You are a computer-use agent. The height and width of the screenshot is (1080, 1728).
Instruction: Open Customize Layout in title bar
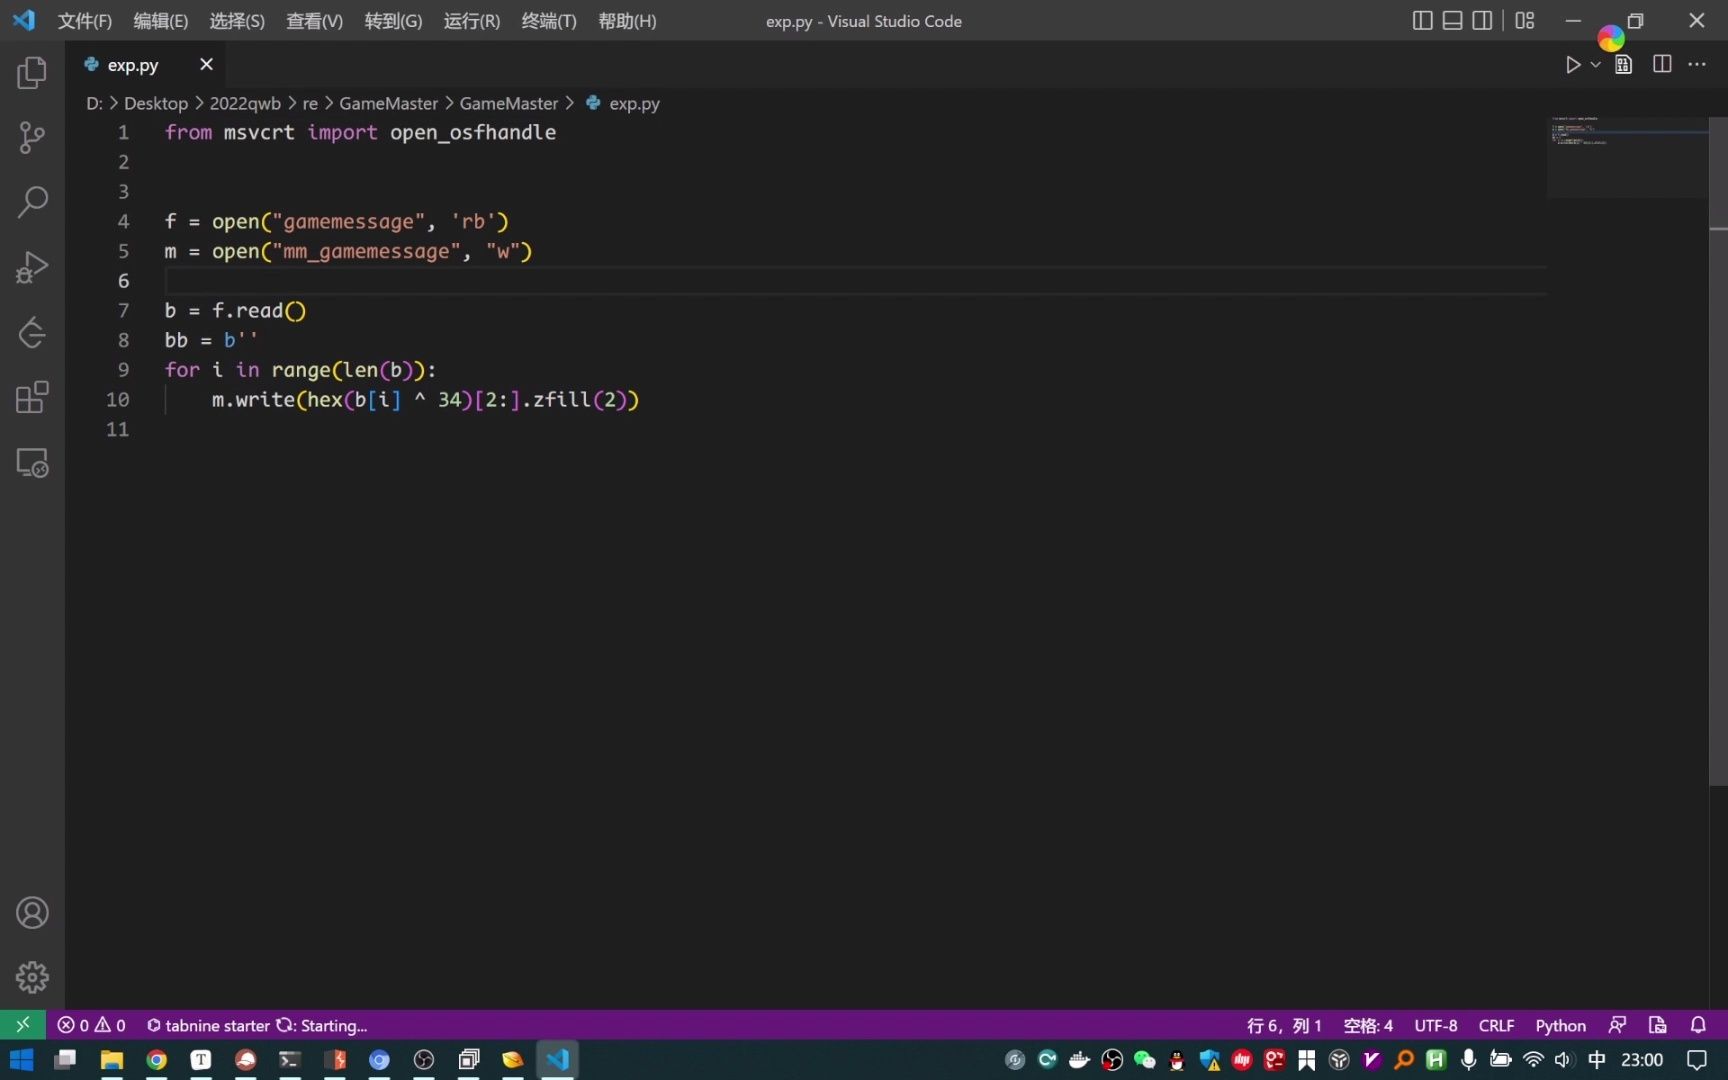(x=1525, y=21)
